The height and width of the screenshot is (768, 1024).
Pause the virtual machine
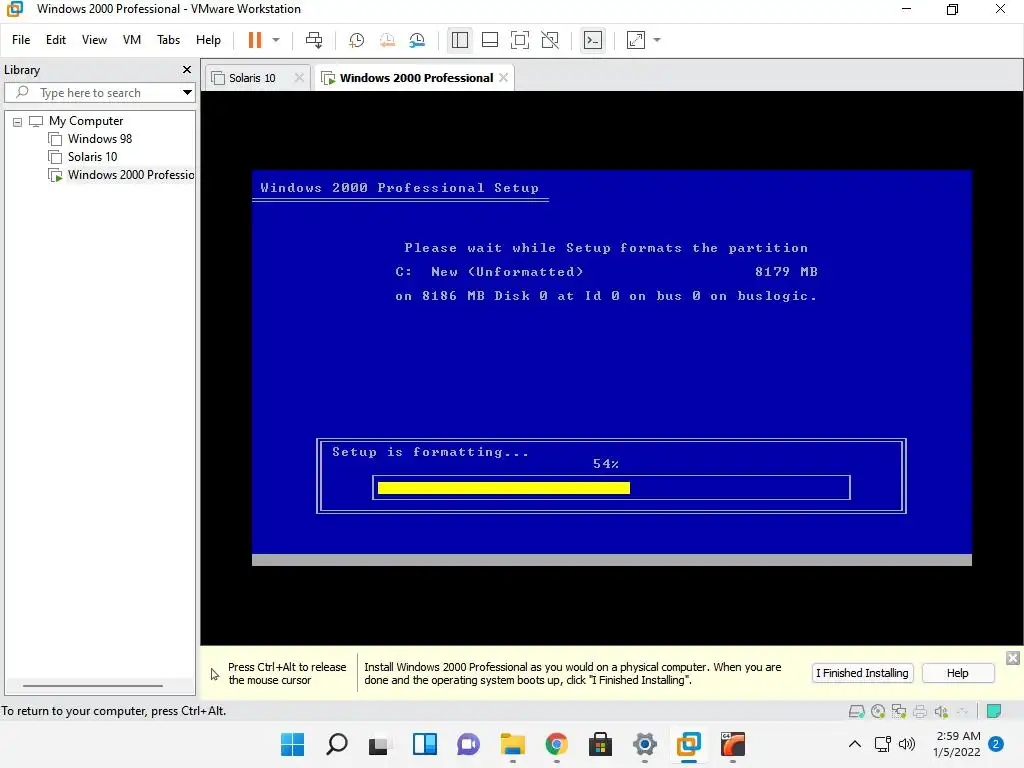255,40
